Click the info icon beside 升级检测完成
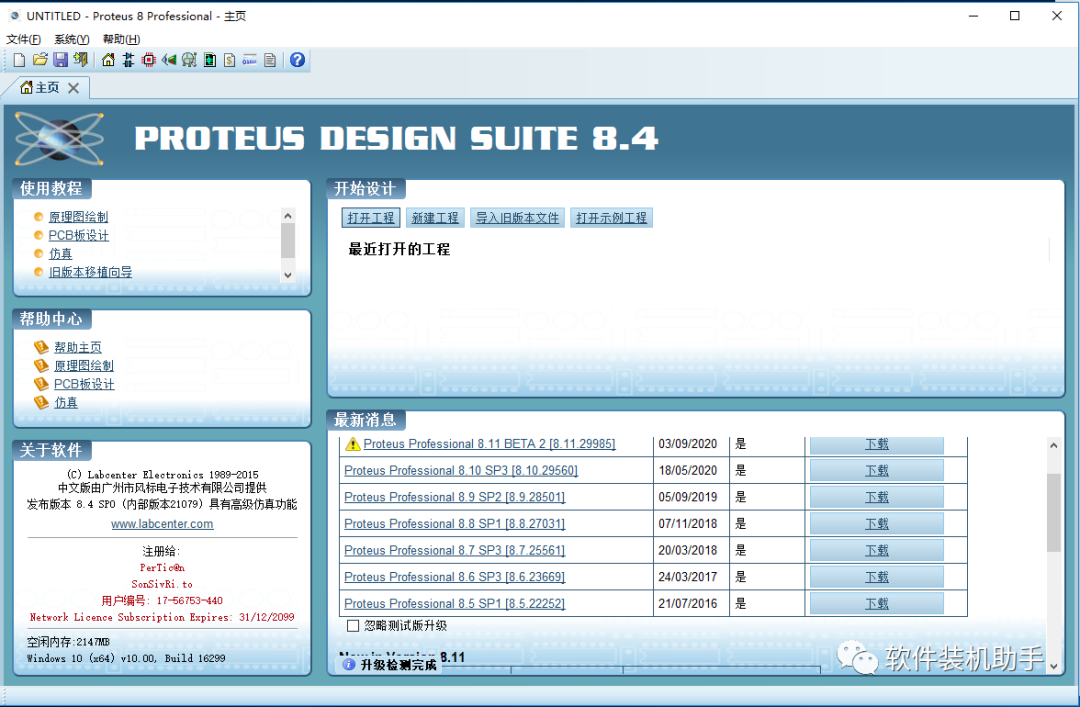Image resolution: width=1080 pixels, height=707 pixels. coord(349,664)
